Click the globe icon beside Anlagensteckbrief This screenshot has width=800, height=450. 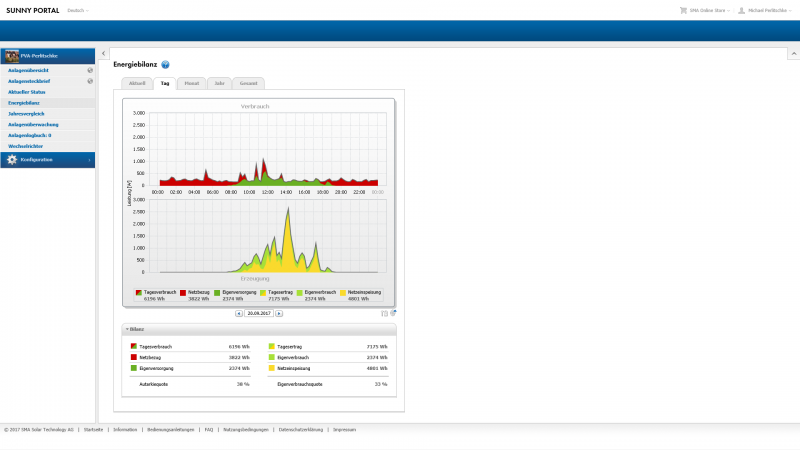tap(90, 81)
